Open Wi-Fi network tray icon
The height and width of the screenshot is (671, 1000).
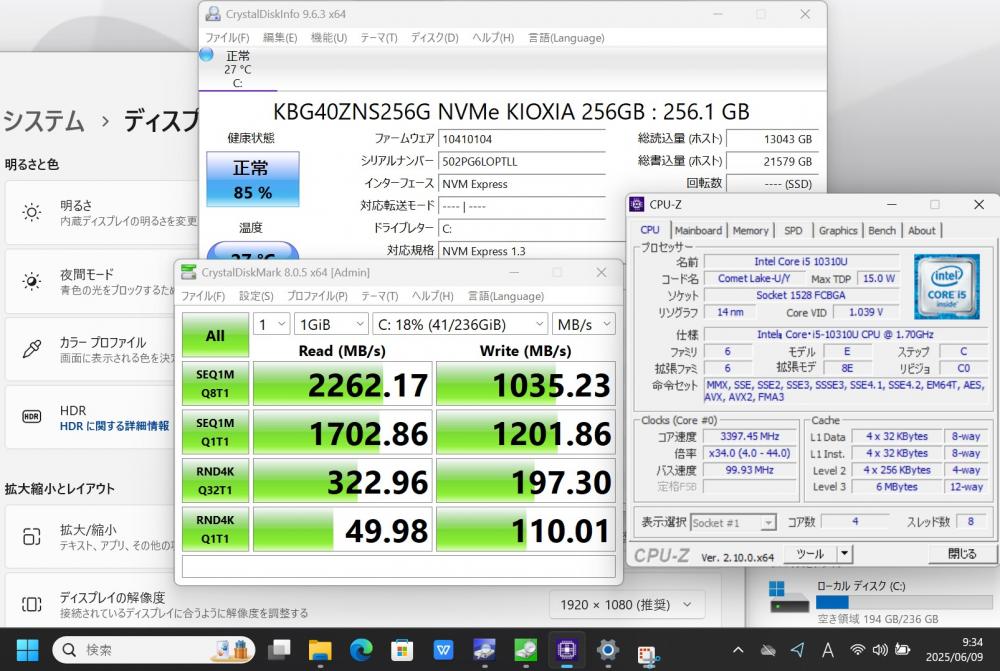858,650
